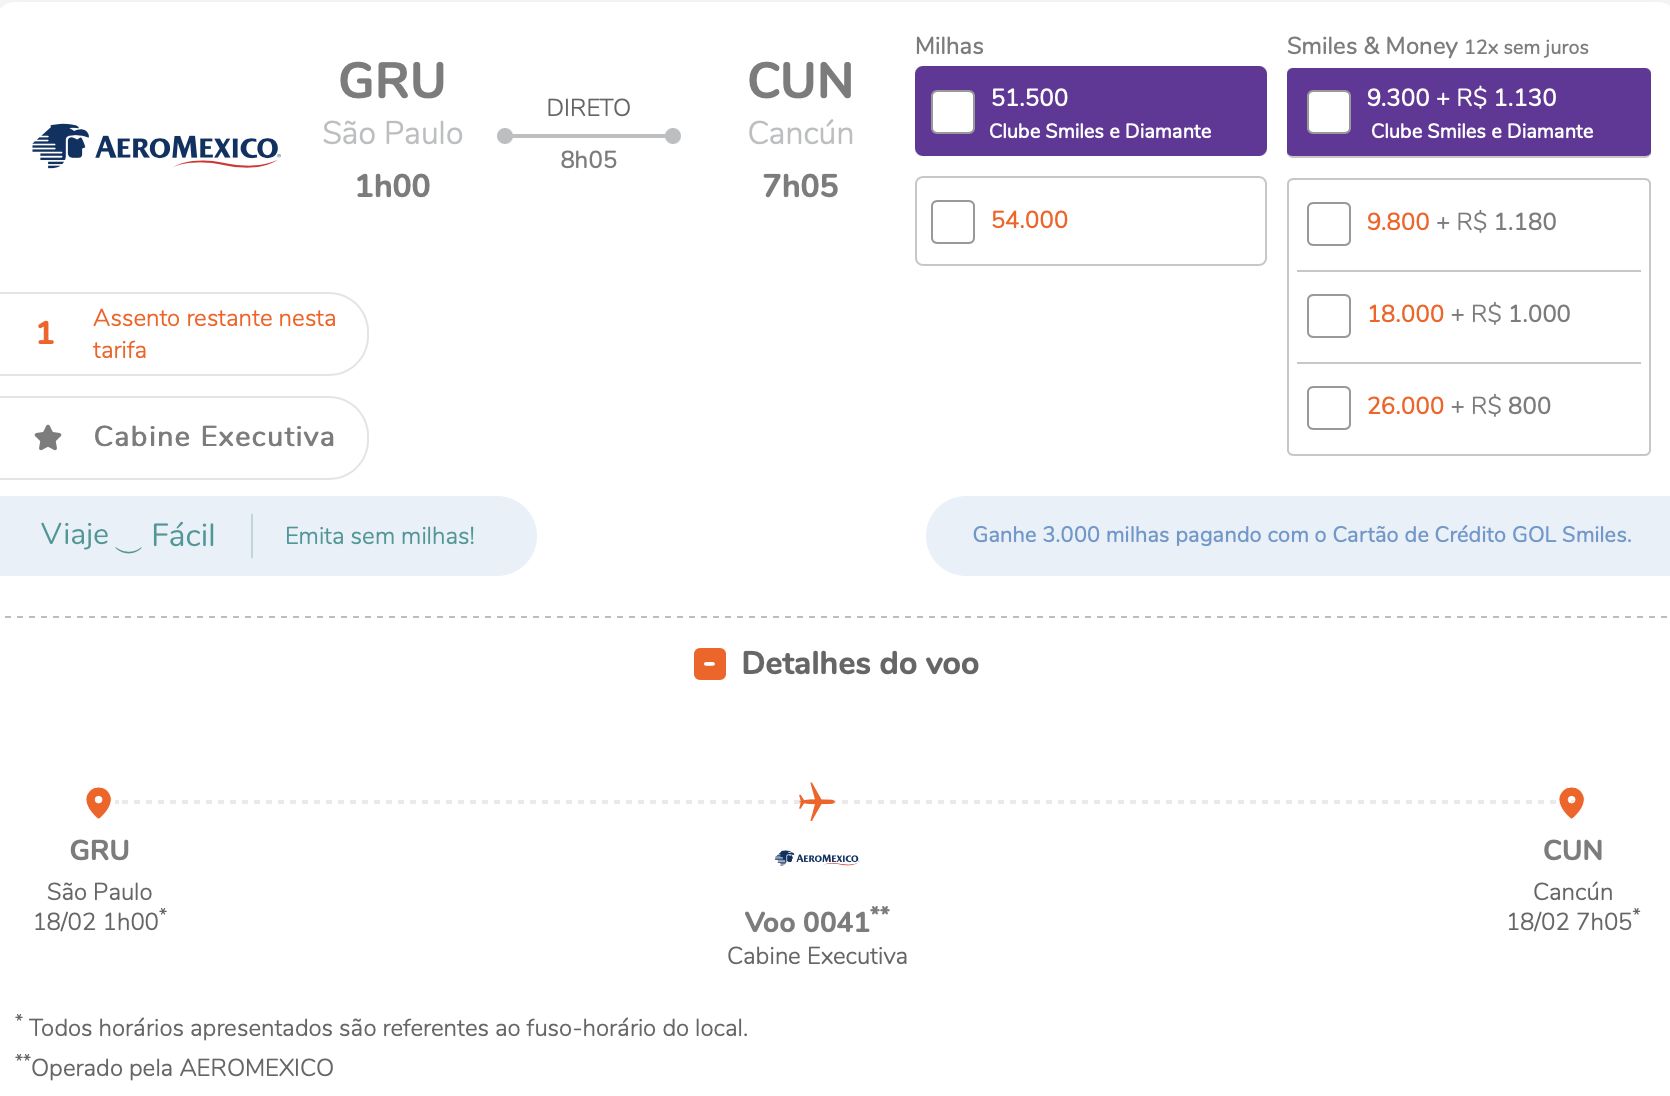Collapse flight details with the orange minus icon
The height and width of the screenshot is (1096, 1670).
tap(710, 664)
